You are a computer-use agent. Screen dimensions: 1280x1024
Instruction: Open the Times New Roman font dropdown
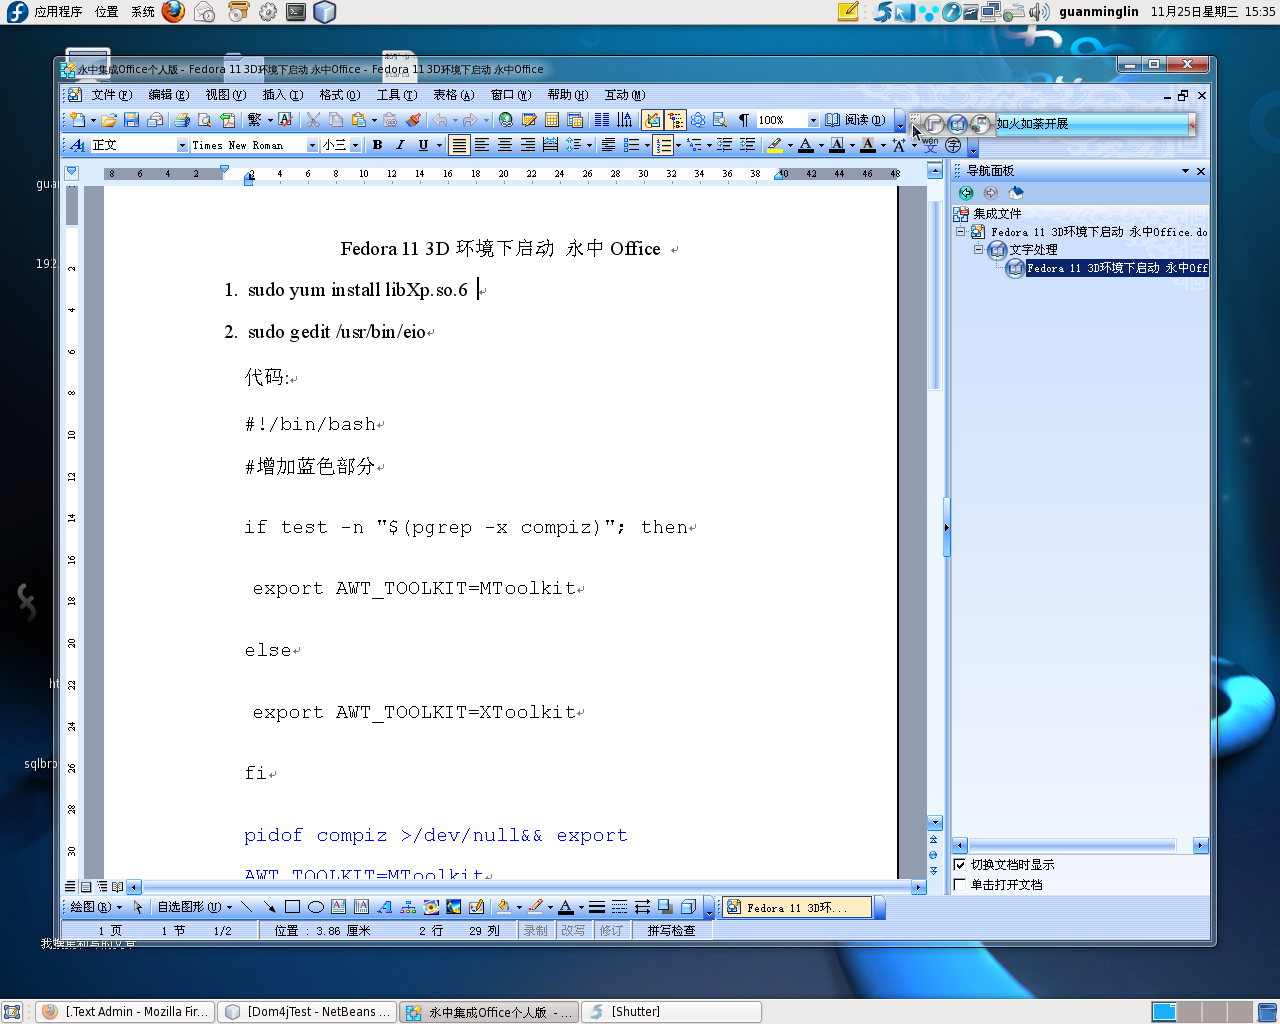(311, 146)
